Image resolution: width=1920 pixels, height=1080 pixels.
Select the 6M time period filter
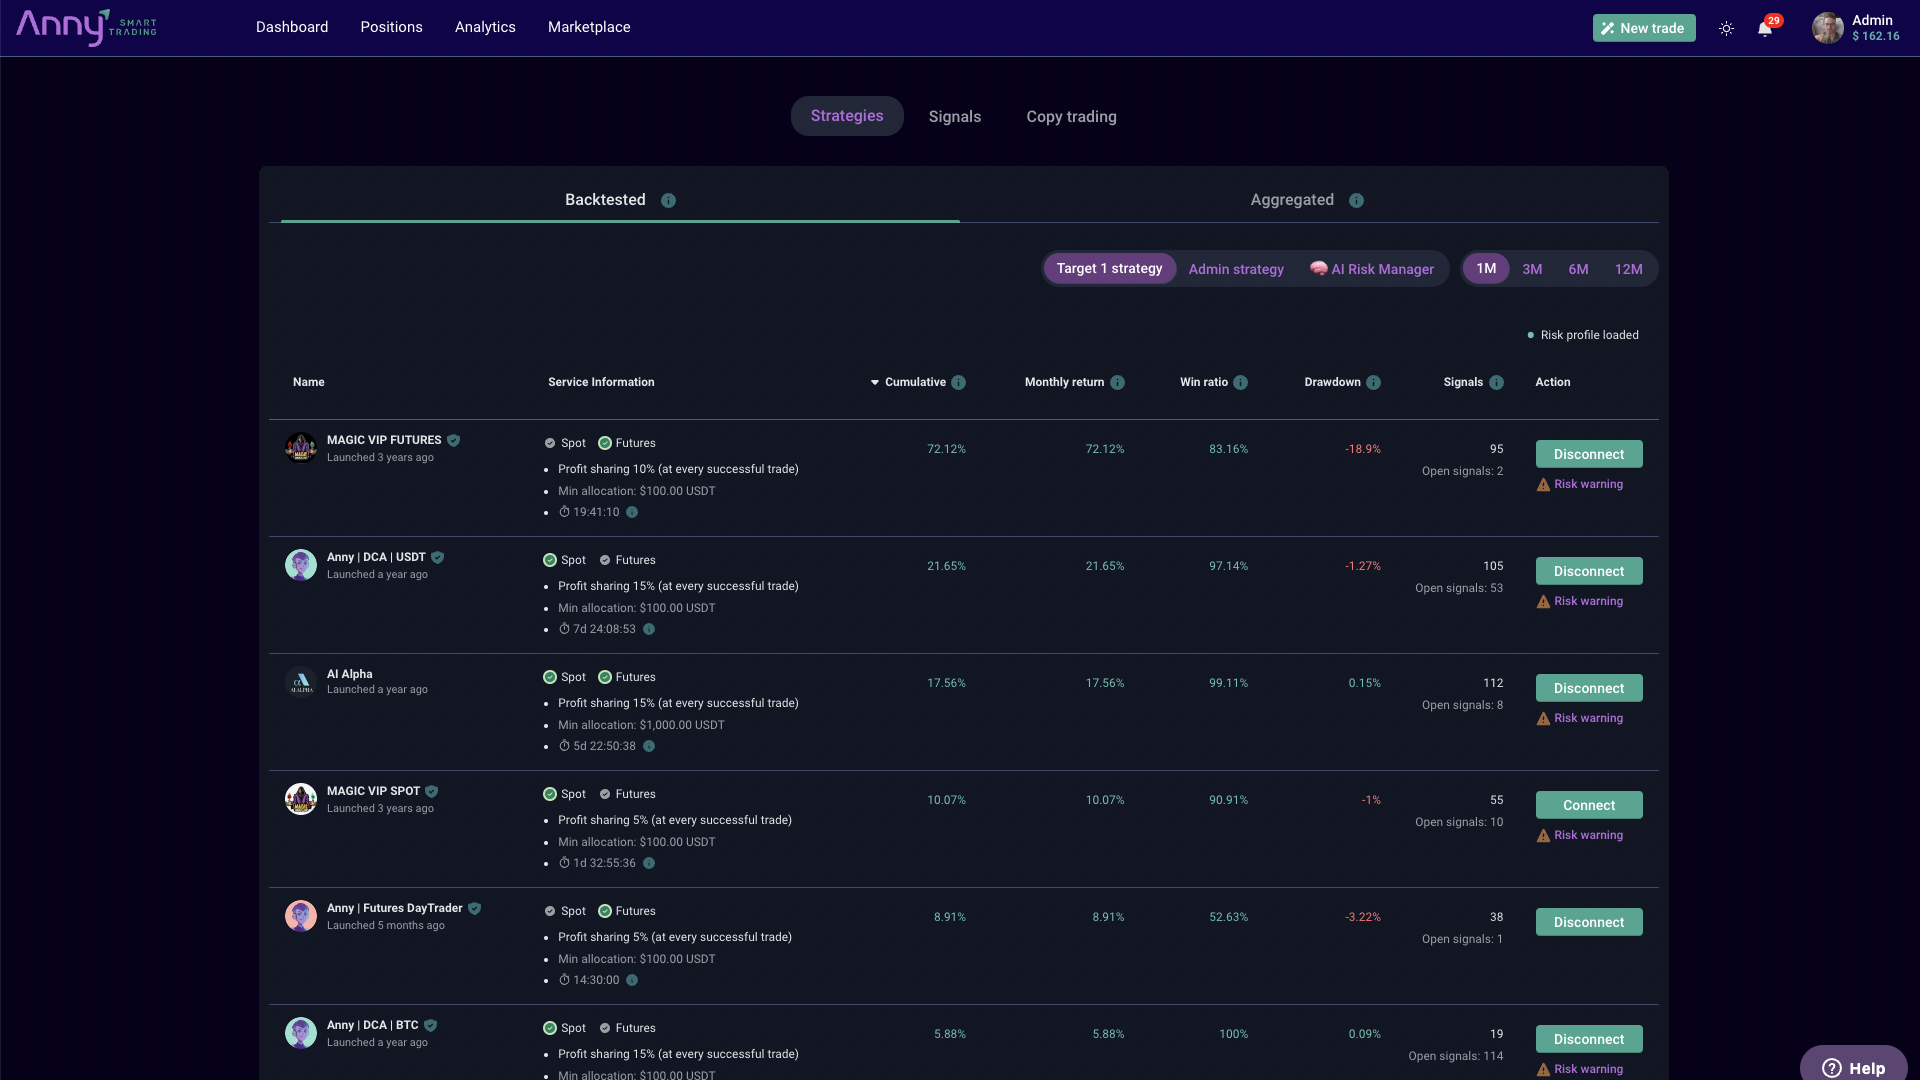(1578, 270)
